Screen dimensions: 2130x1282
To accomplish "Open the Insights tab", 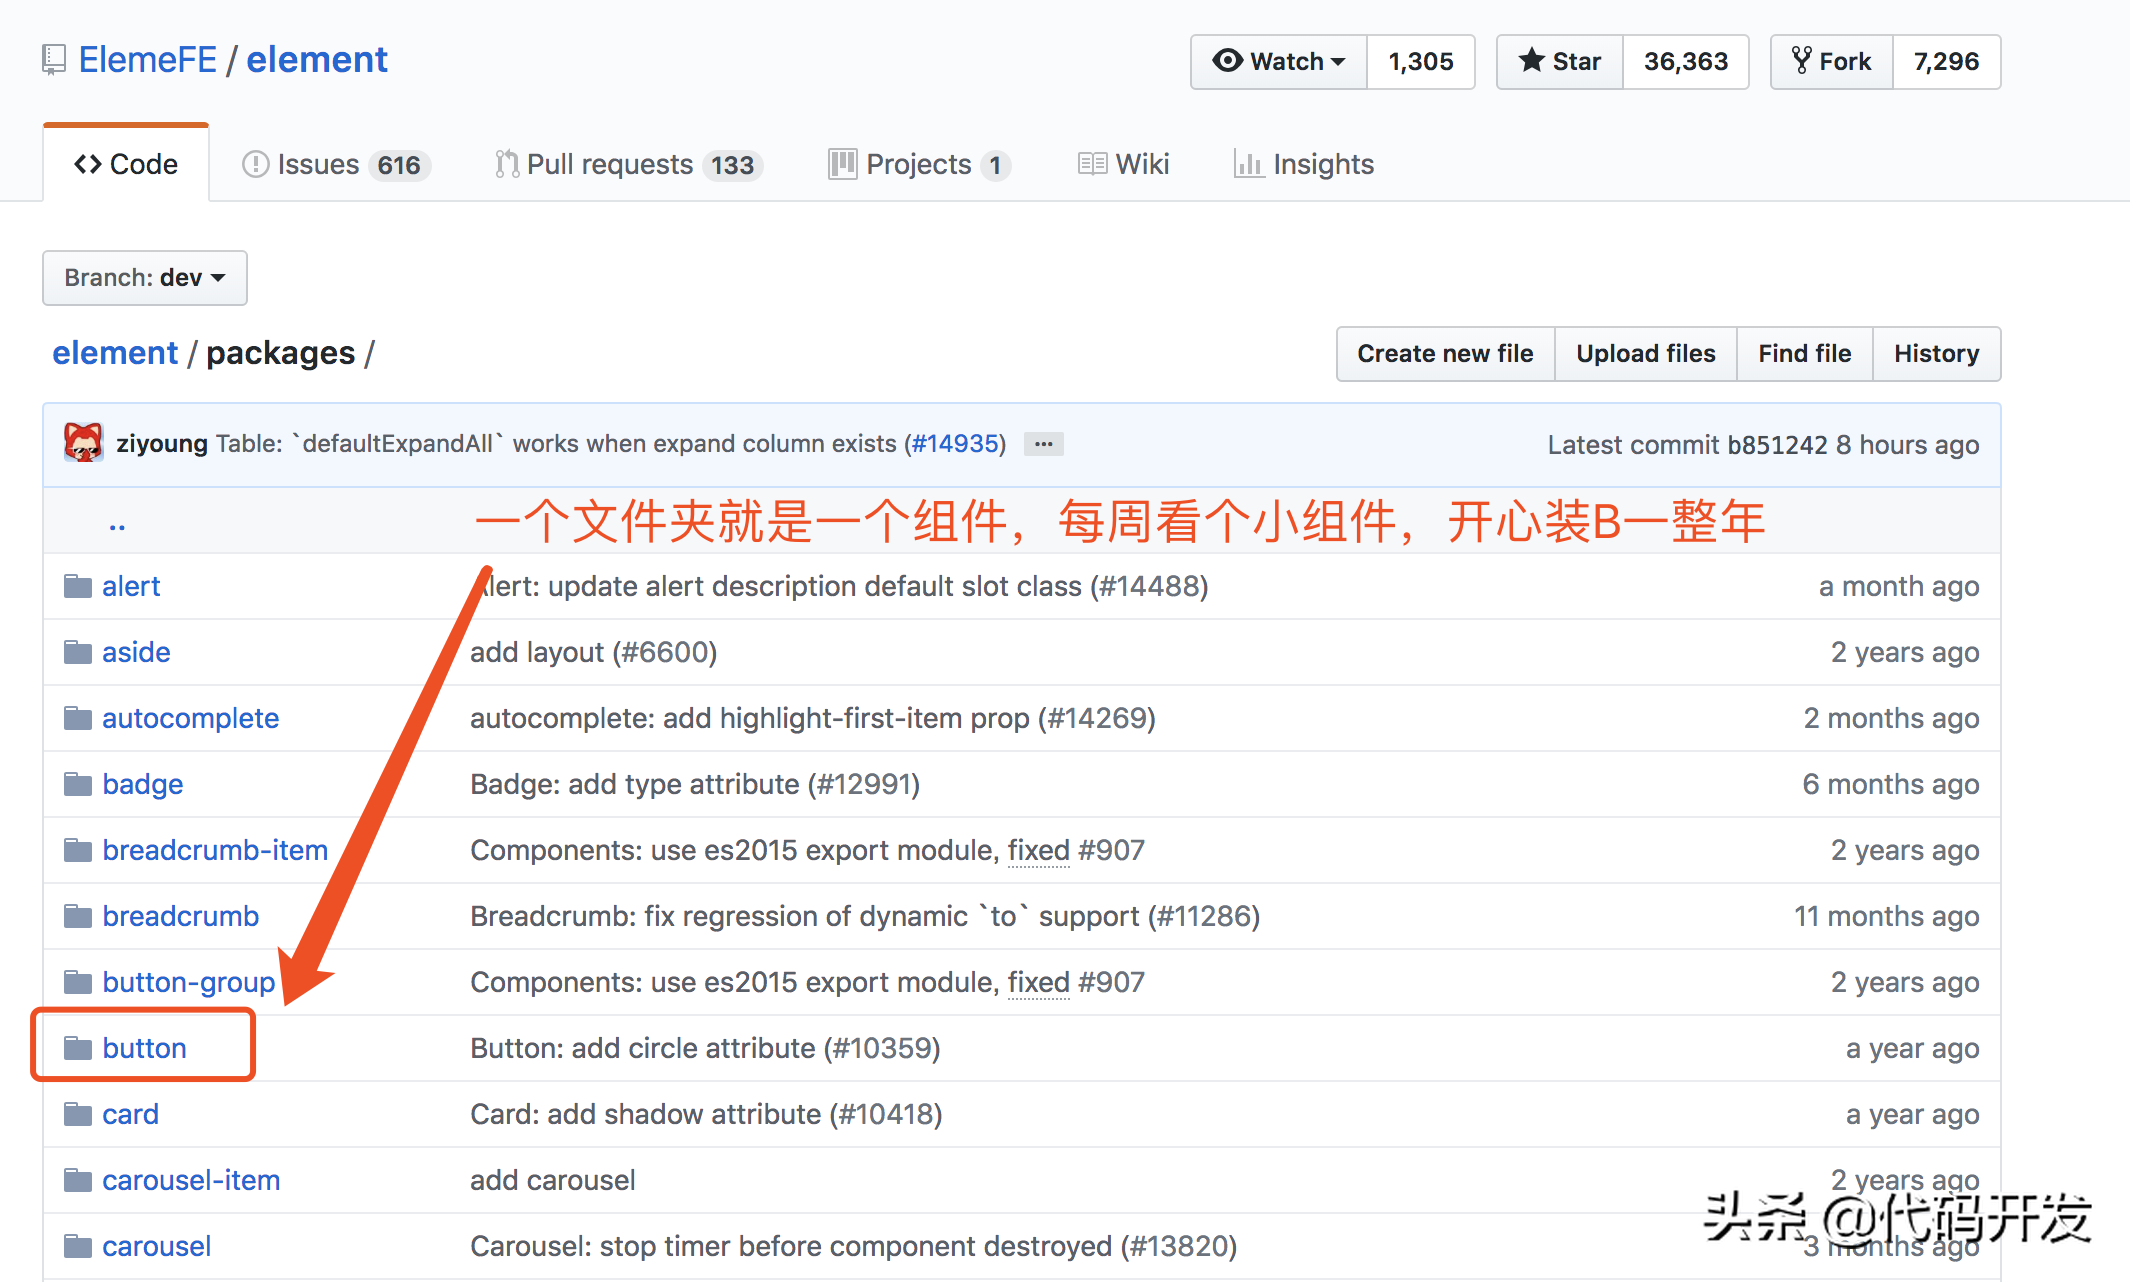I will tap(1304, 164).
